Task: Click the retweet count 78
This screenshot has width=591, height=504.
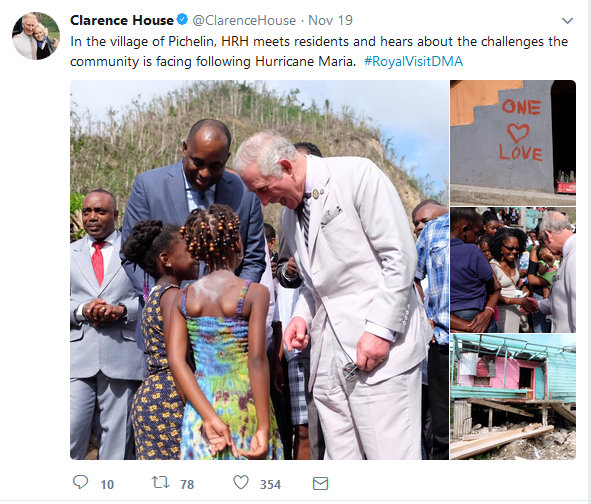Action: tap(187, 484)
